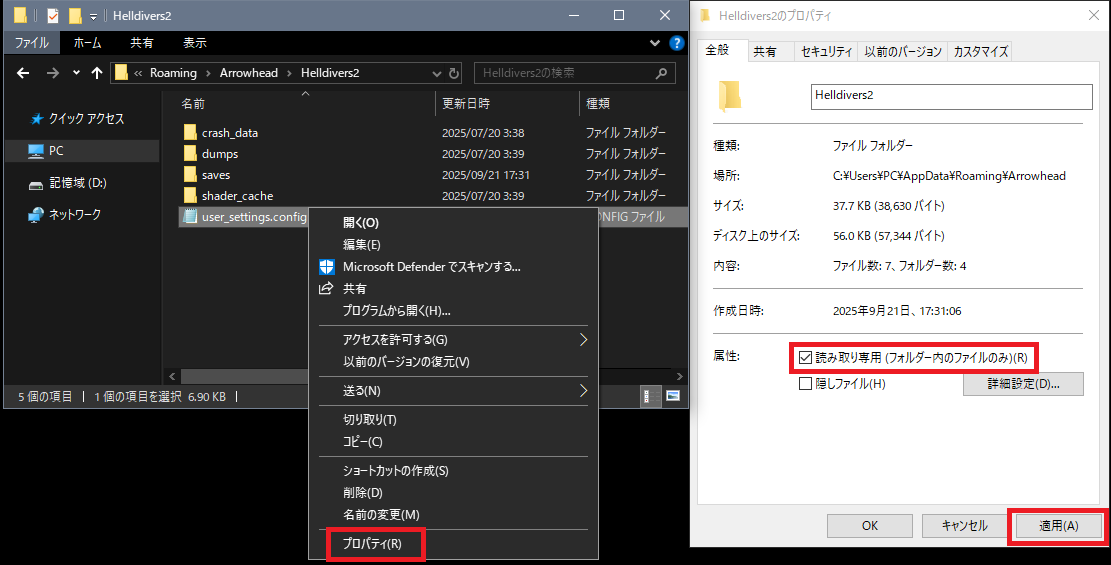
Task: Open セキュリティ tab in properties
Action: pos(826,52)
